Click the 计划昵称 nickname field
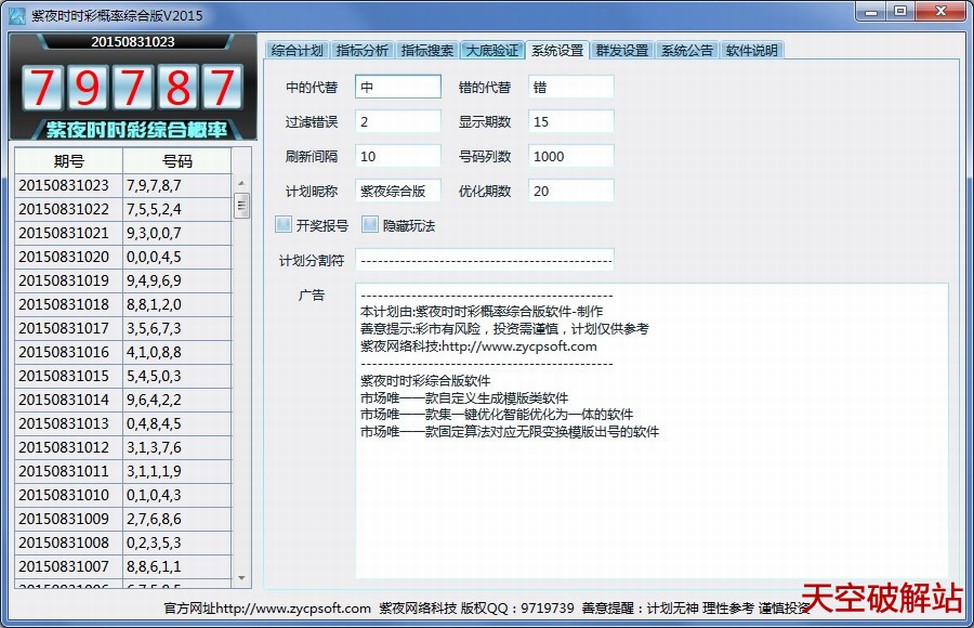 coord(397,190)
